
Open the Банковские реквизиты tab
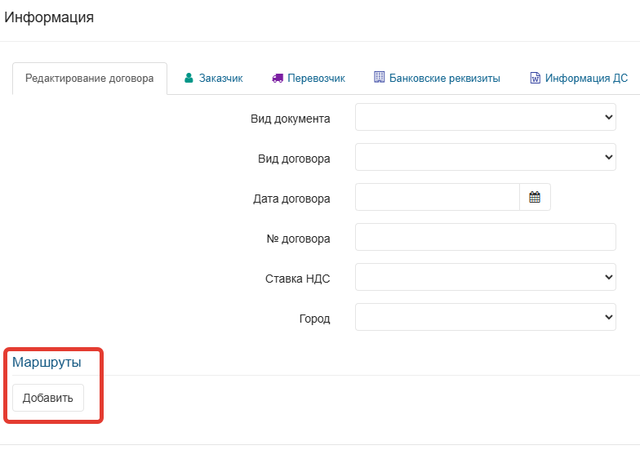tap(437, 78)
